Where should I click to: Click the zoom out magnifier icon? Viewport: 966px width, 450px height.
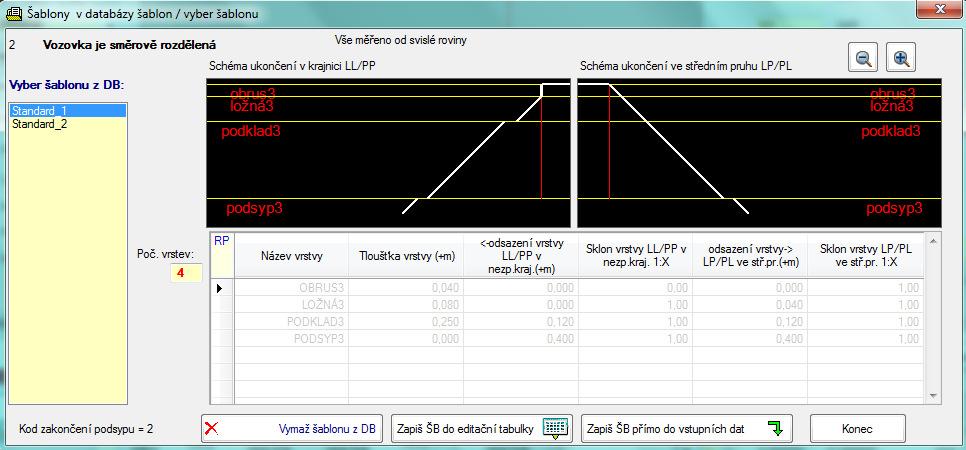tap(864, 58)
